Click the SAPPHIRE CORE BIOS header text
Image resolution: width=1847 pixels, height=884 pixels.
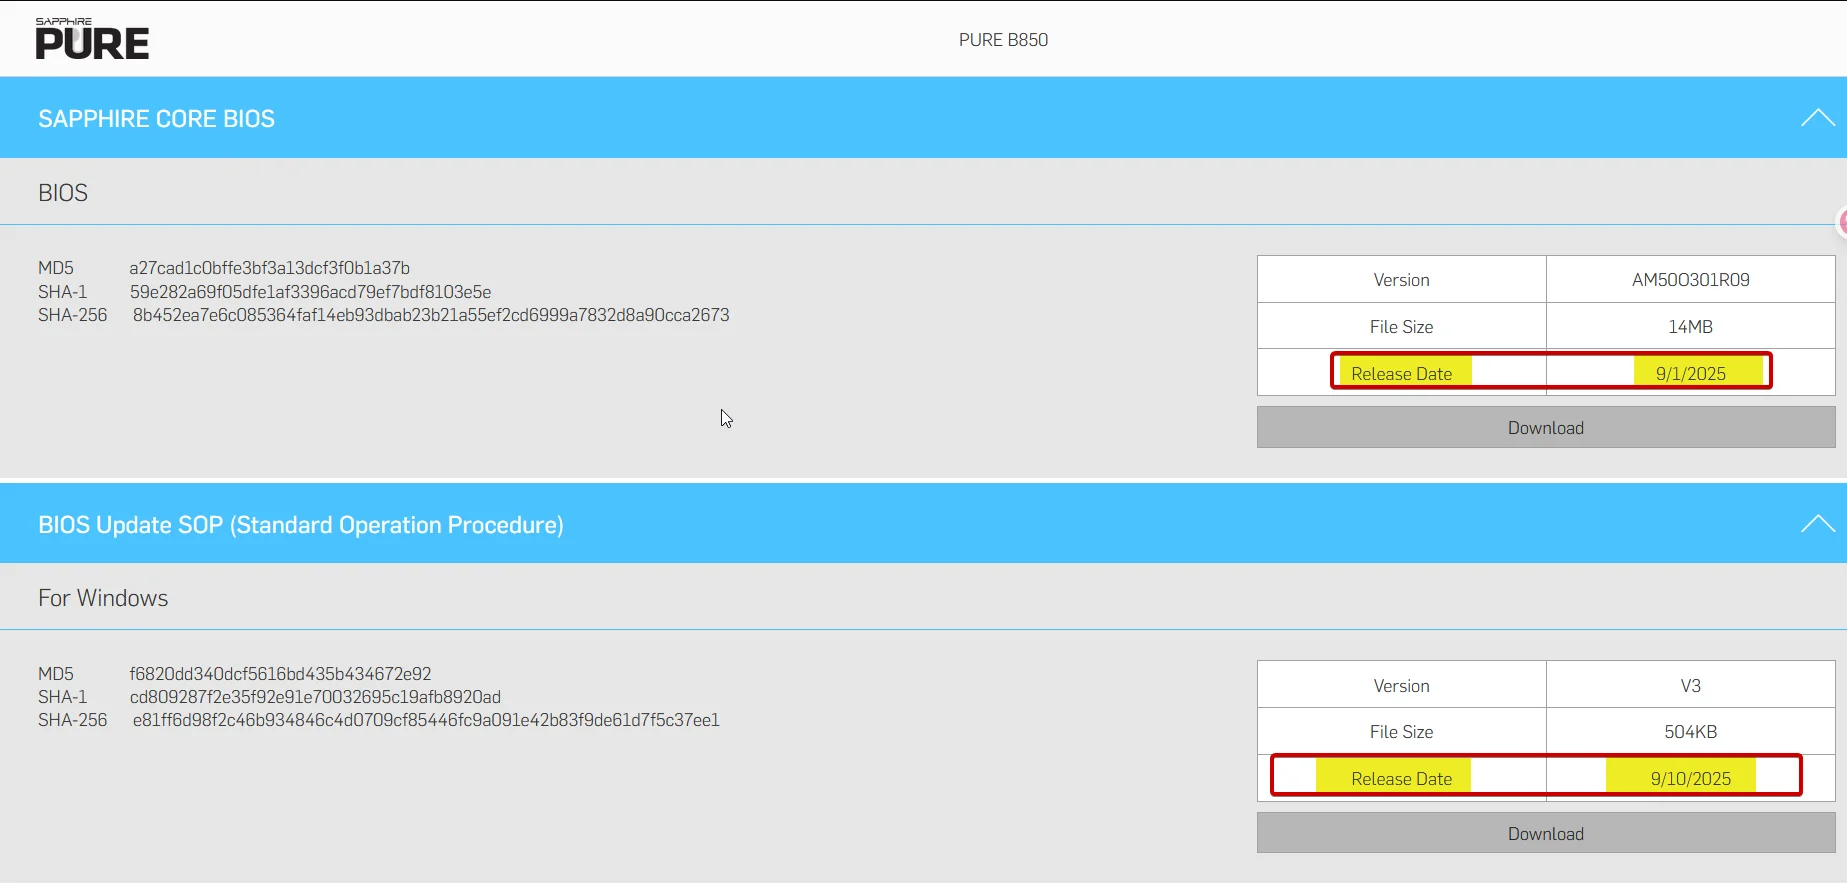pyautogui.click(x=156, y=119)
